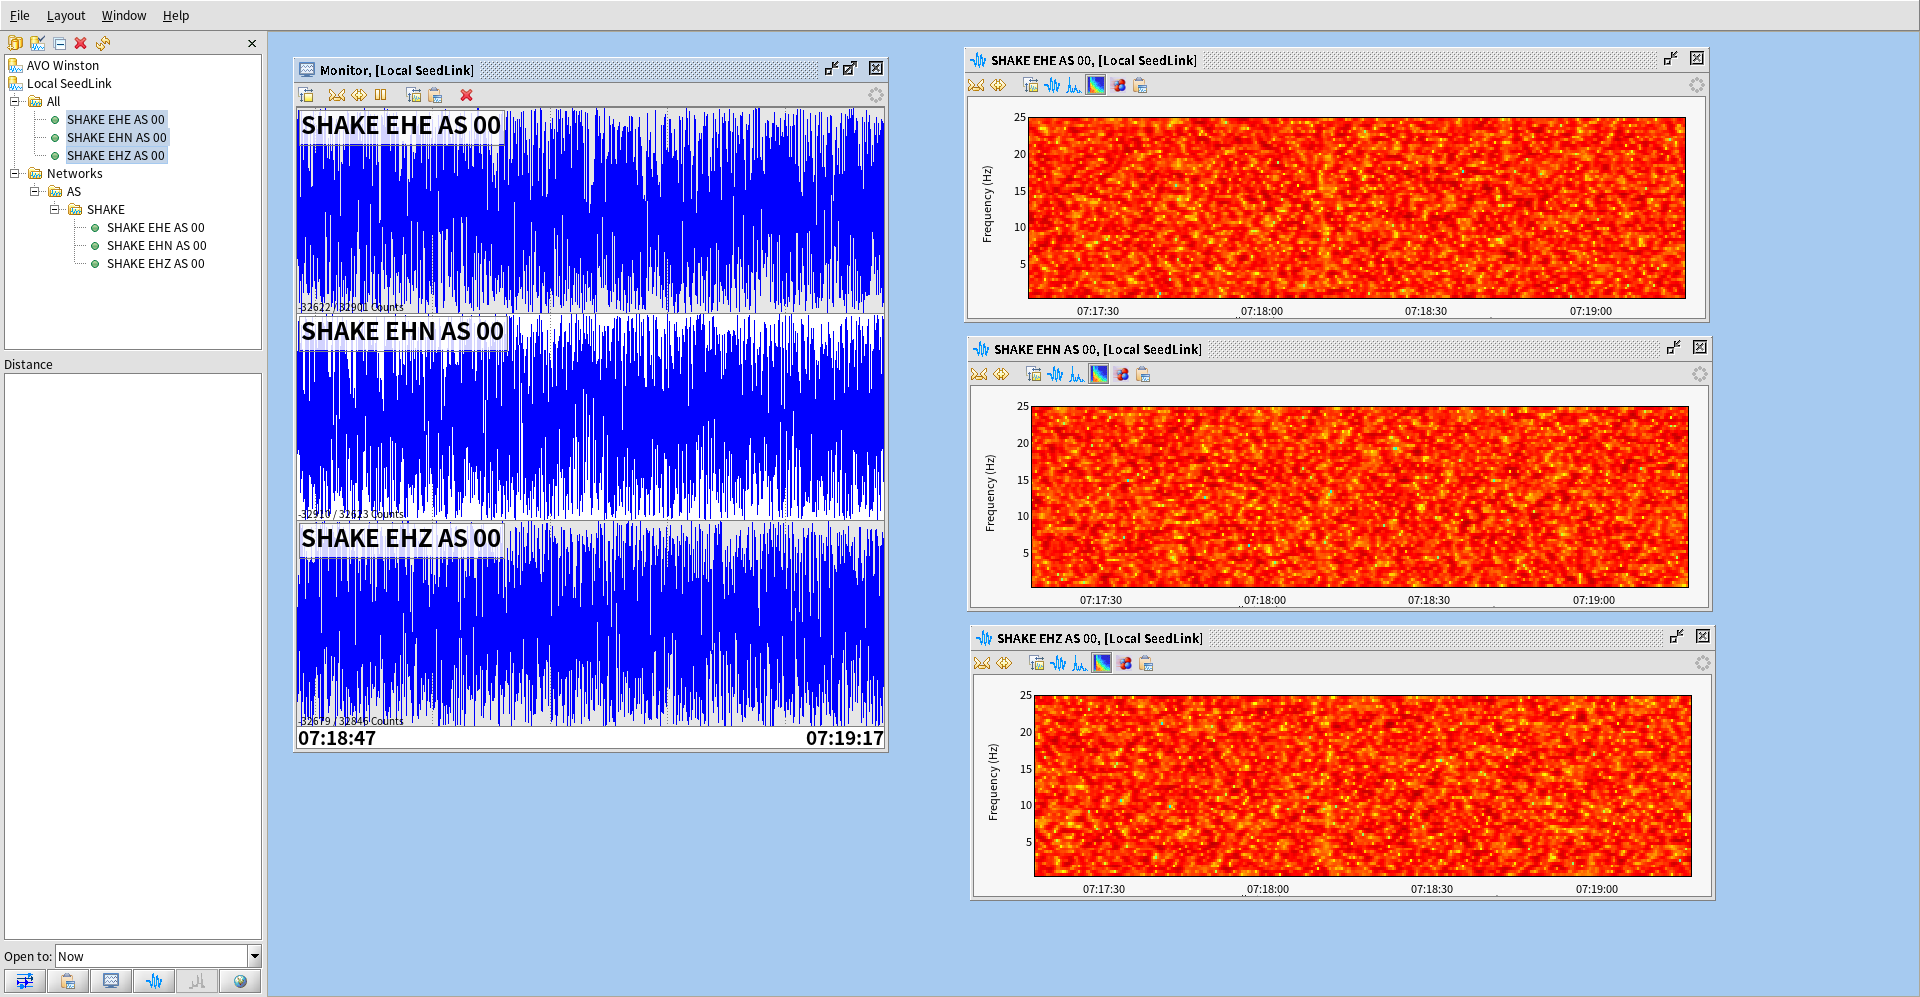Select particle motion view in SHAKE EHN window

pos(1121,374)
